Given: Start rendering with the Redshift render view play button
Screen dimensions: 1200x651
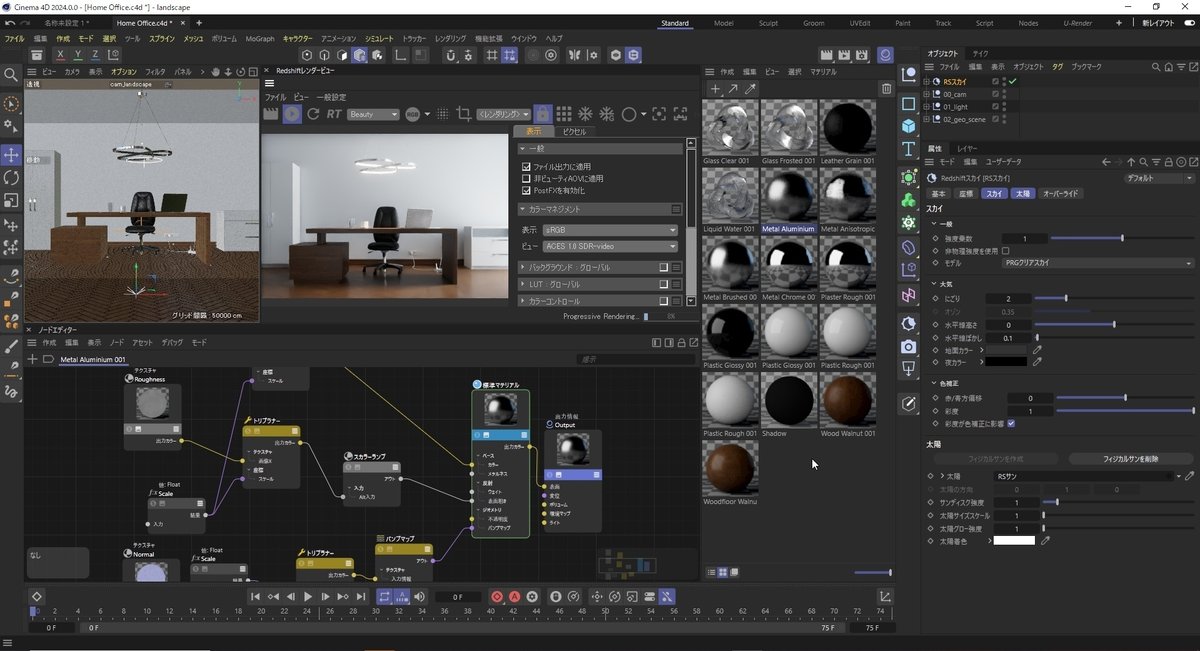Looking at the screenshot, I should pyautogui.click(x=290, y=113).
